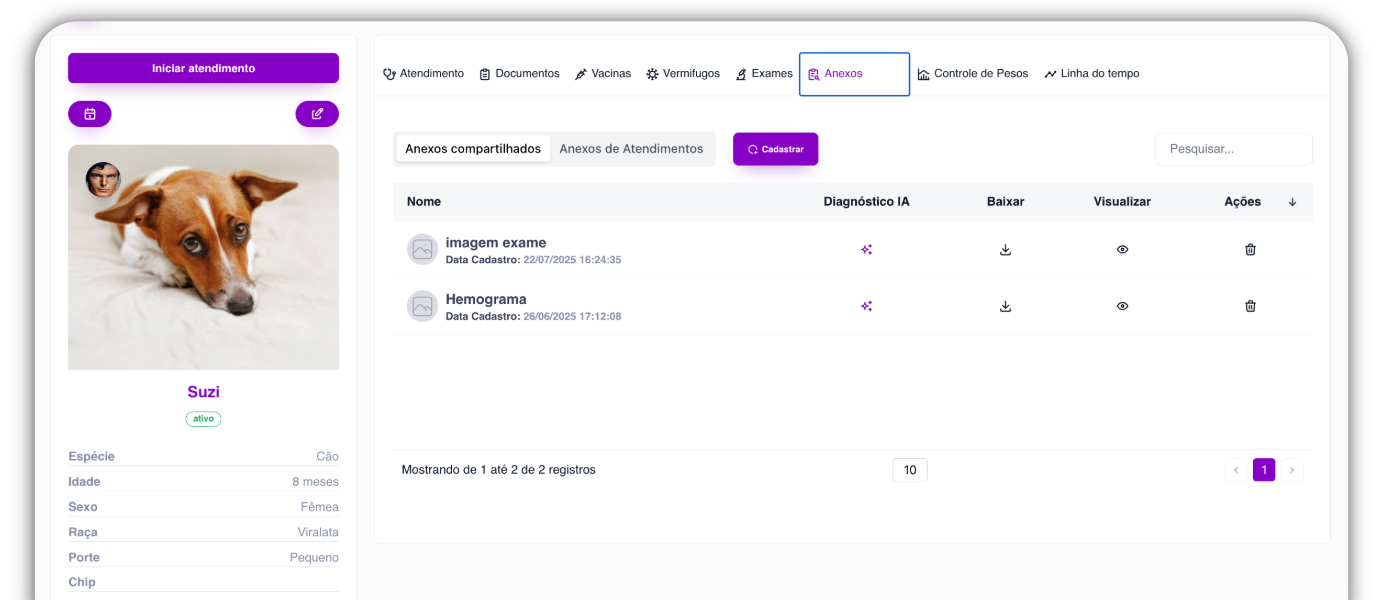Open the page size selector showing 10
The image size is (1400, 600).
909,470
